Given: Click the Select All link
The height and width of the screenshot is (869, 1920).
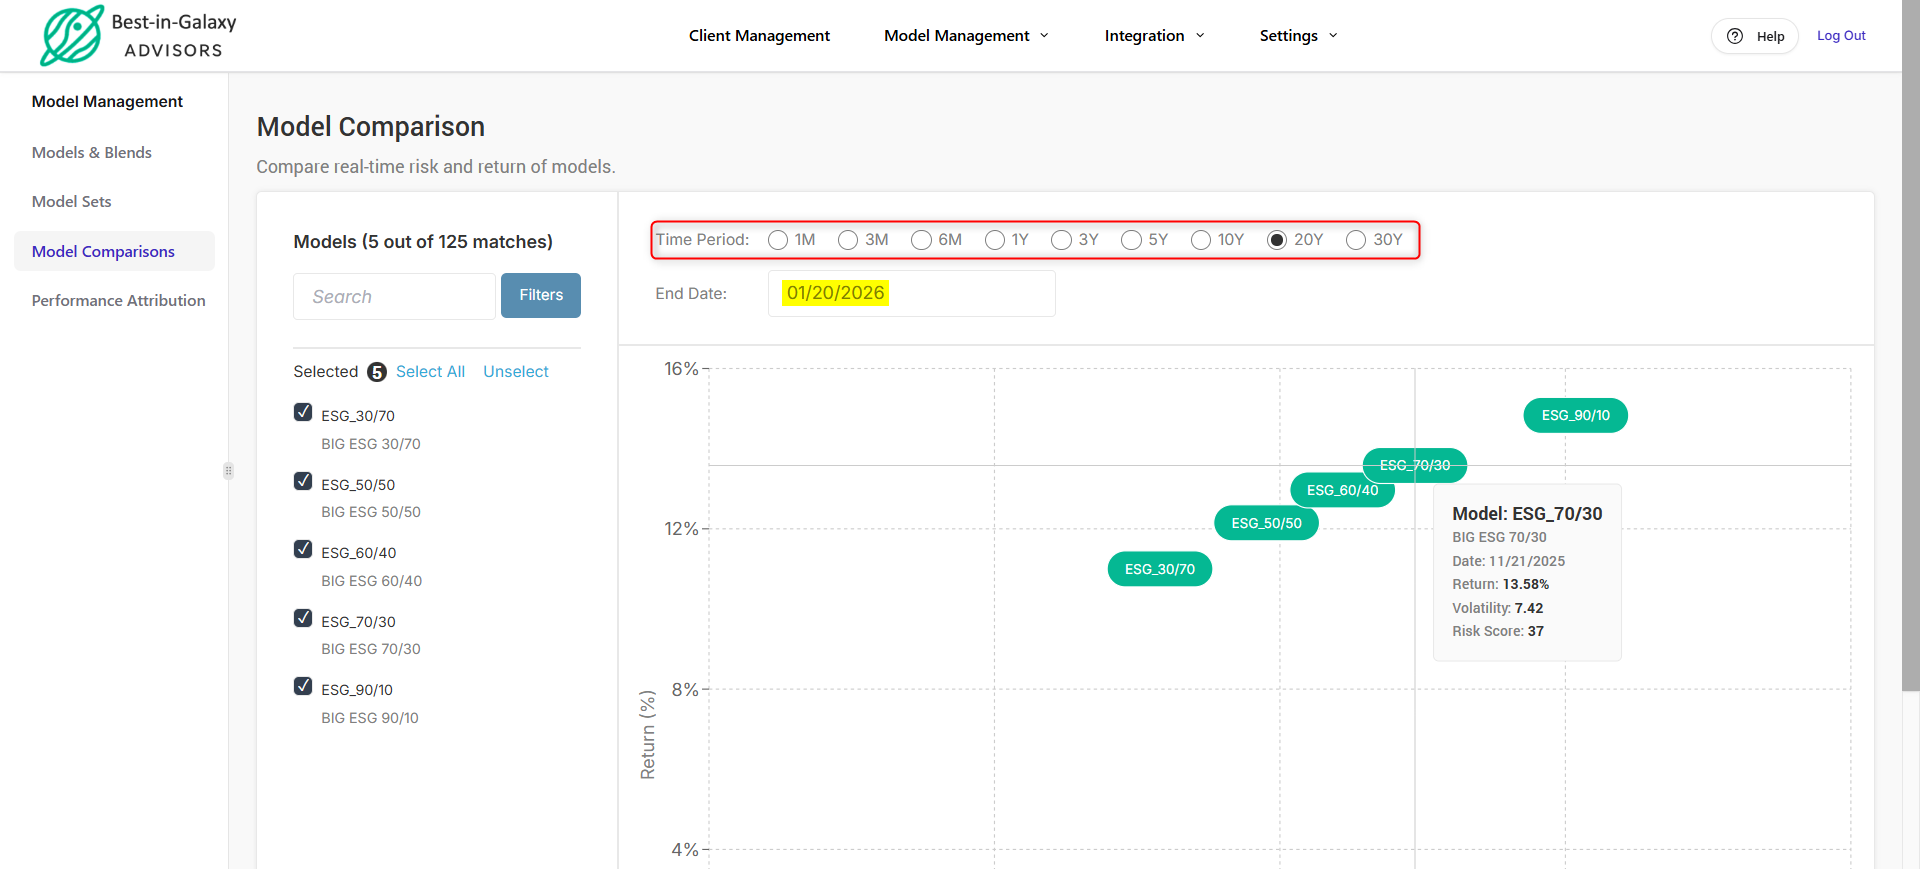Looking at the screenshot, I should 430,372.
